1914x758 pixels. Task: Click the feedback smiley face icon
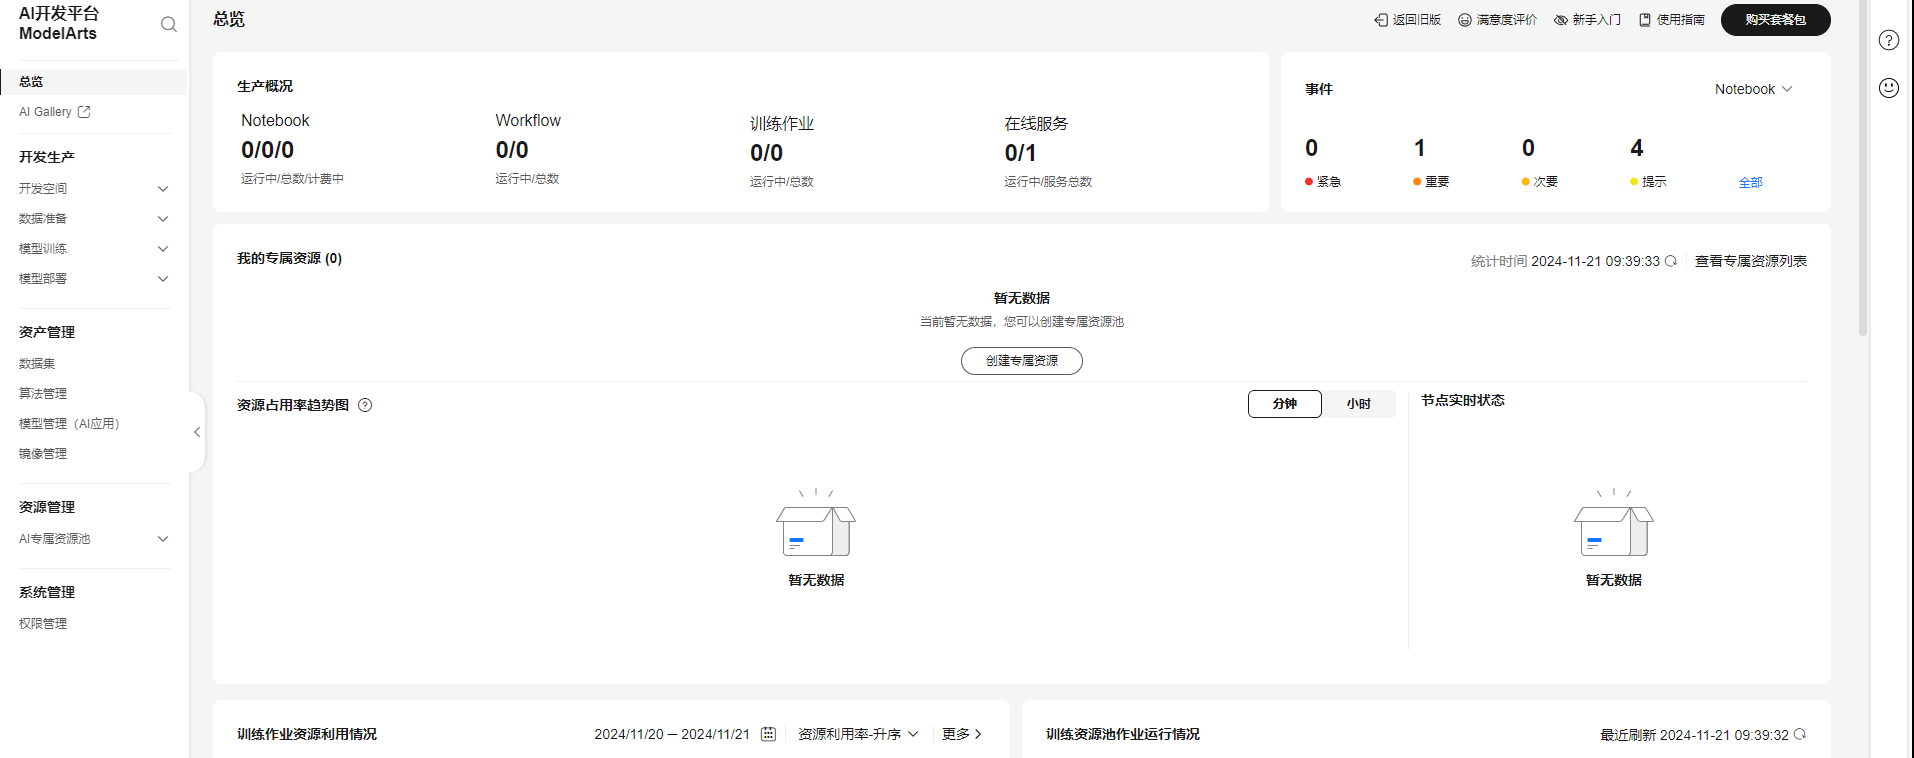point(1889,88)
